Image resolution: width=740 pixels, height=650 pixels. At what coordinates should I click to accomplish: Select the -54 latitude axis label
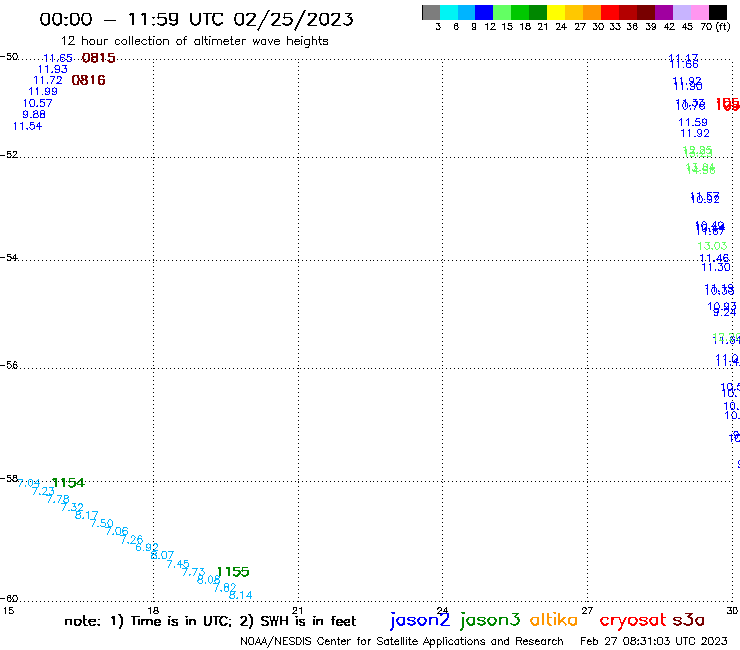[9, 257]
